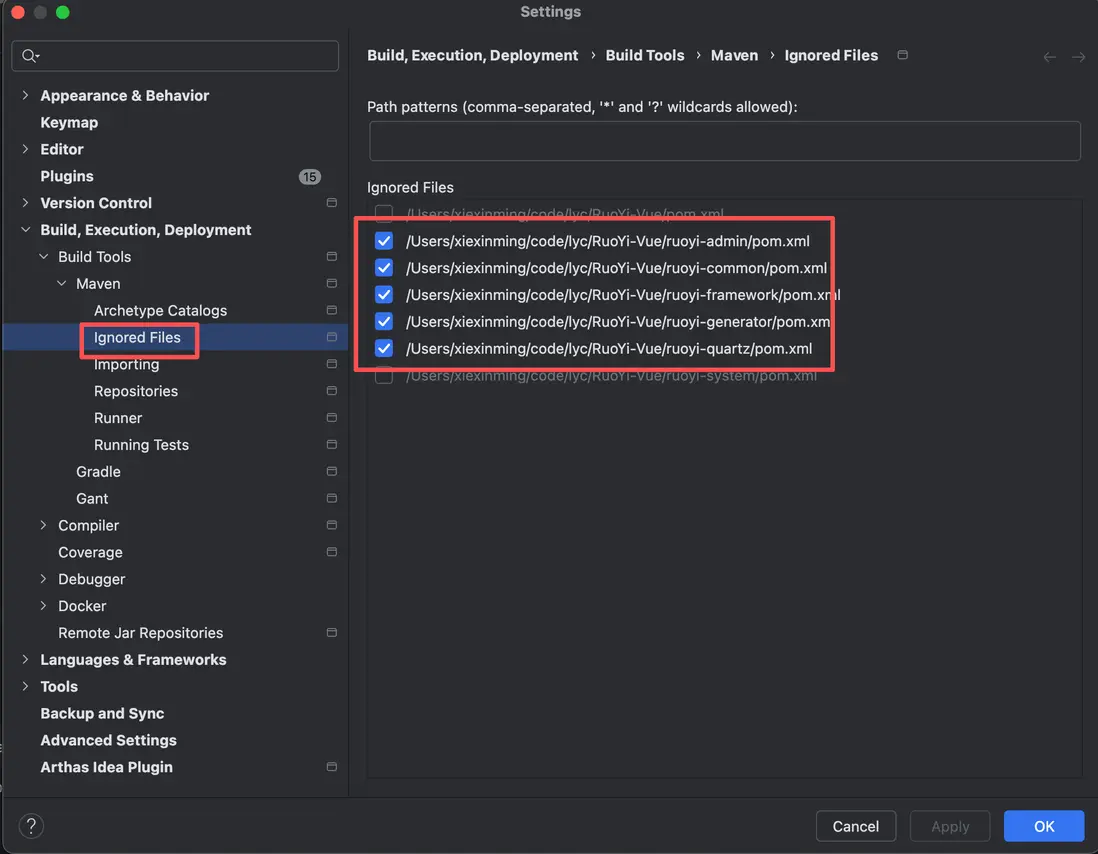Check the ruoyi-system/pom.xml checkbox
1098x854 pixels.
tap(384, 376)
